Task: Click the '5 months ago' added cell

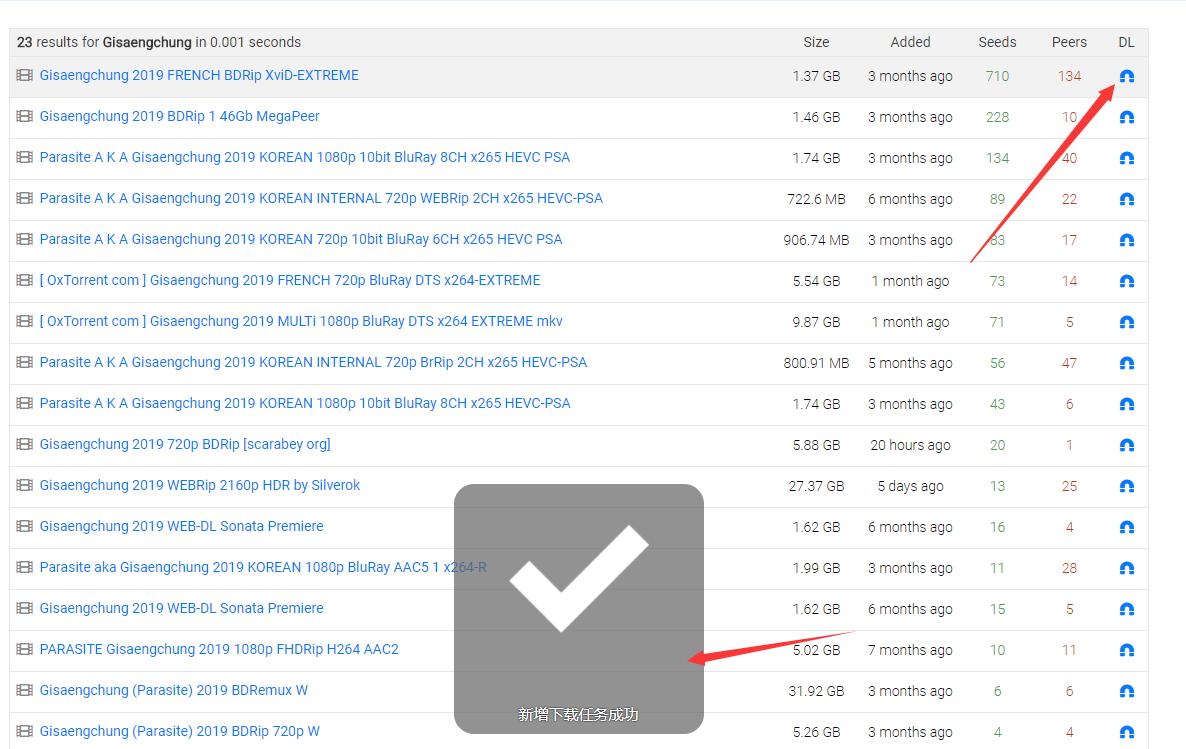Action: click(x=910, y=363)
